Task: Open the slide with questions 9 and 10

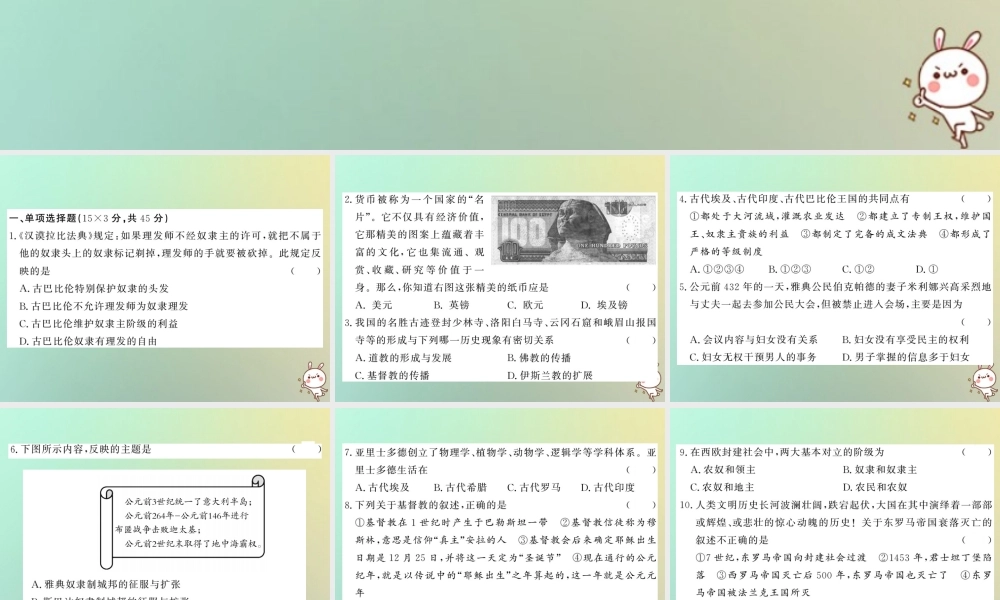Action: coord(835,504)
